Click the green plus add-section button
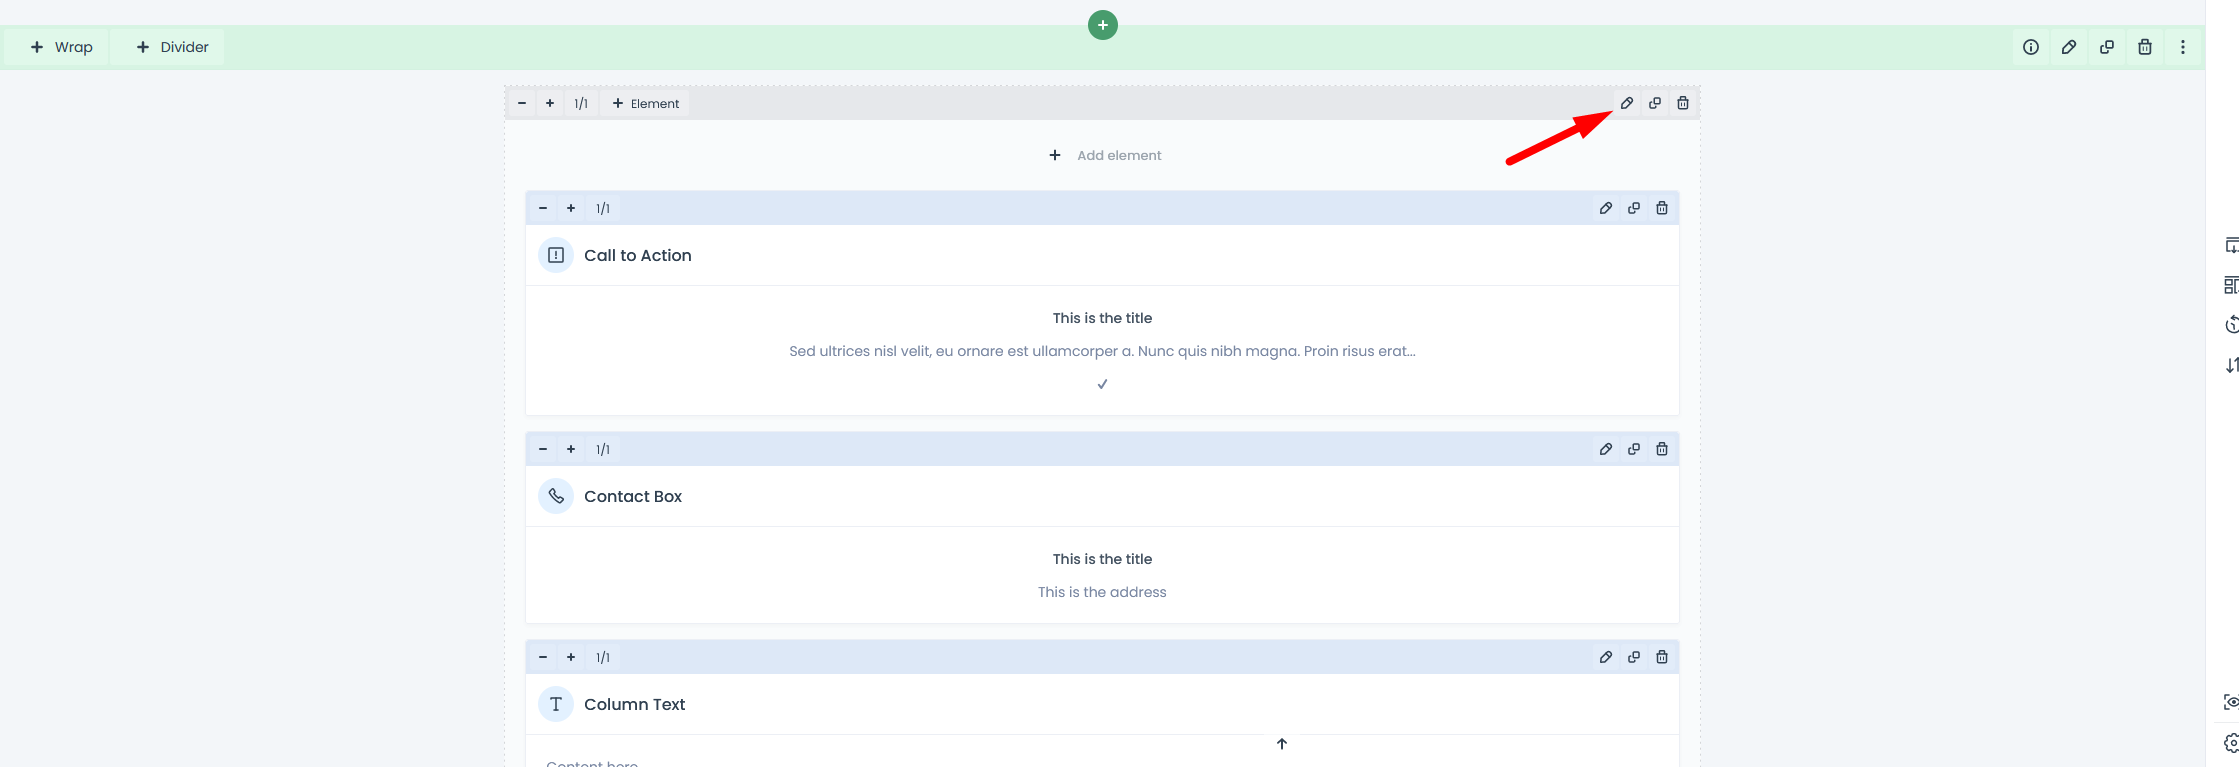The image size is (2239, 767). (1102, 25)
